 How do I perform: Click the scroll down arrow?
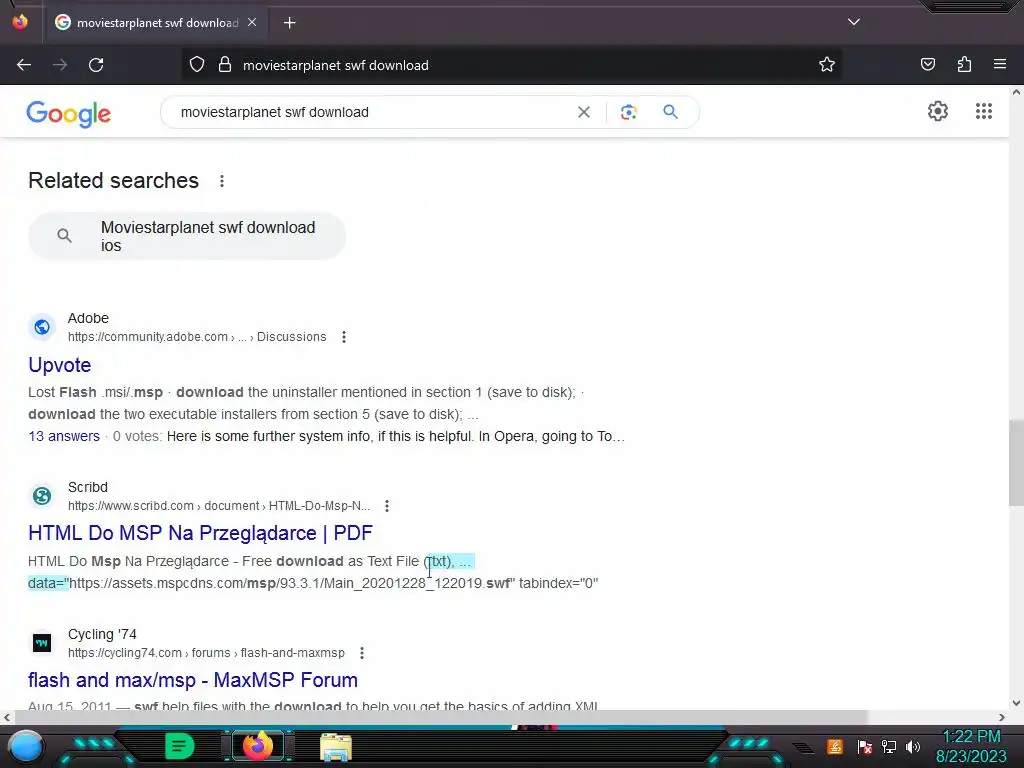pos(1016,703)
